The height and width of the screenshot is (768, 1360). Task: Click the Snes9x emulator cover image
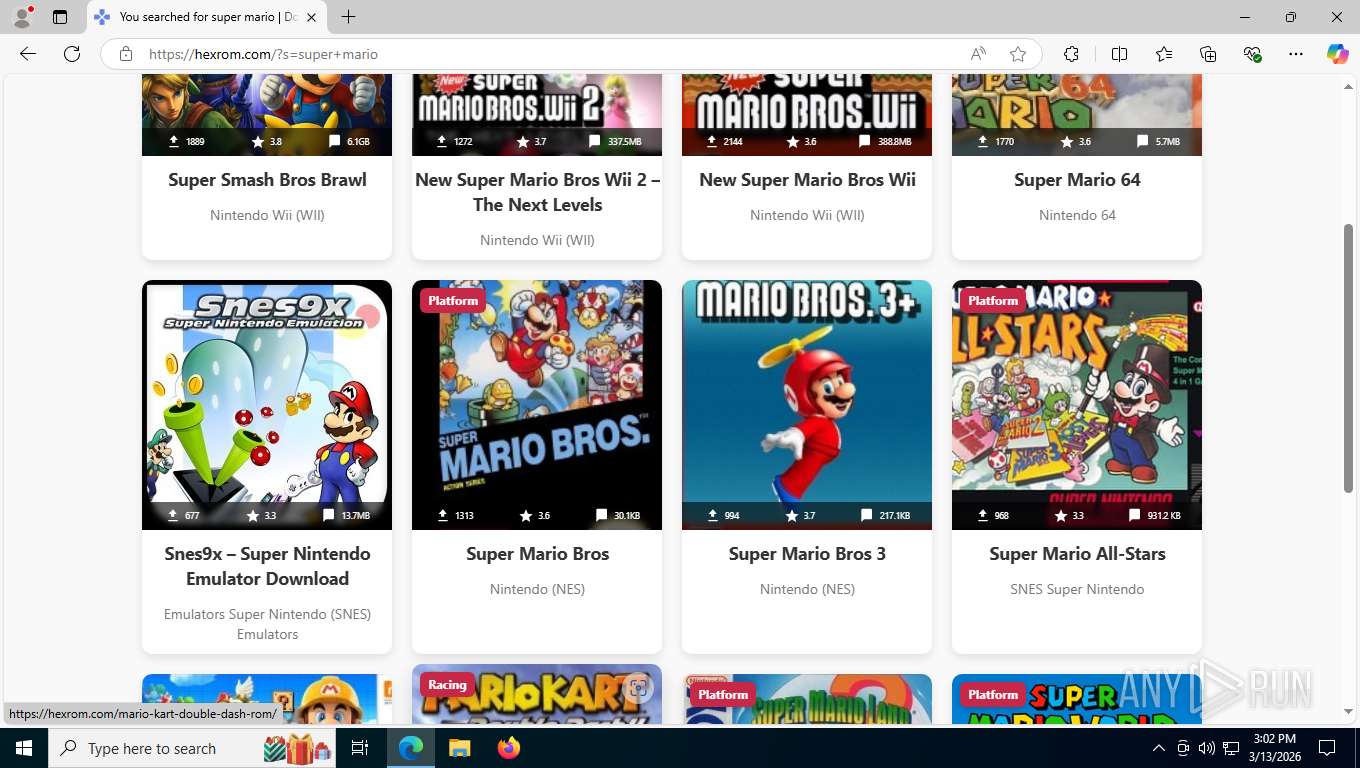point(267,405)
